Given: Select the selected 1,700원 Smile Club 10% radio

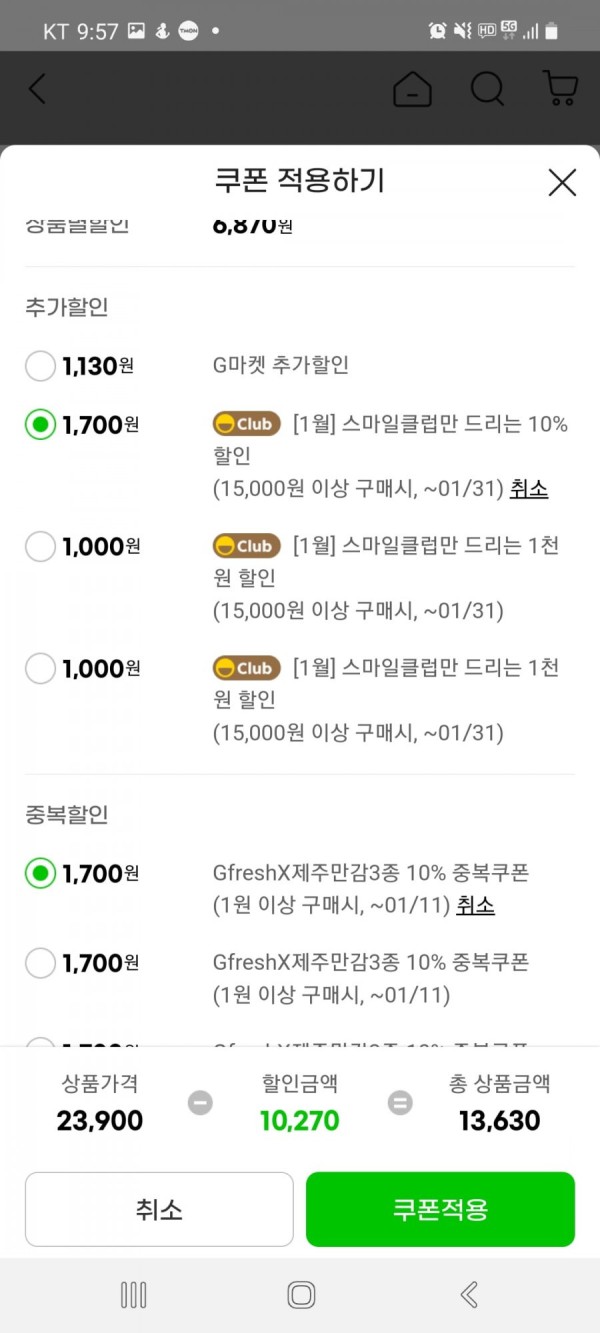Looking at the screenshot, I should [40, 425].
